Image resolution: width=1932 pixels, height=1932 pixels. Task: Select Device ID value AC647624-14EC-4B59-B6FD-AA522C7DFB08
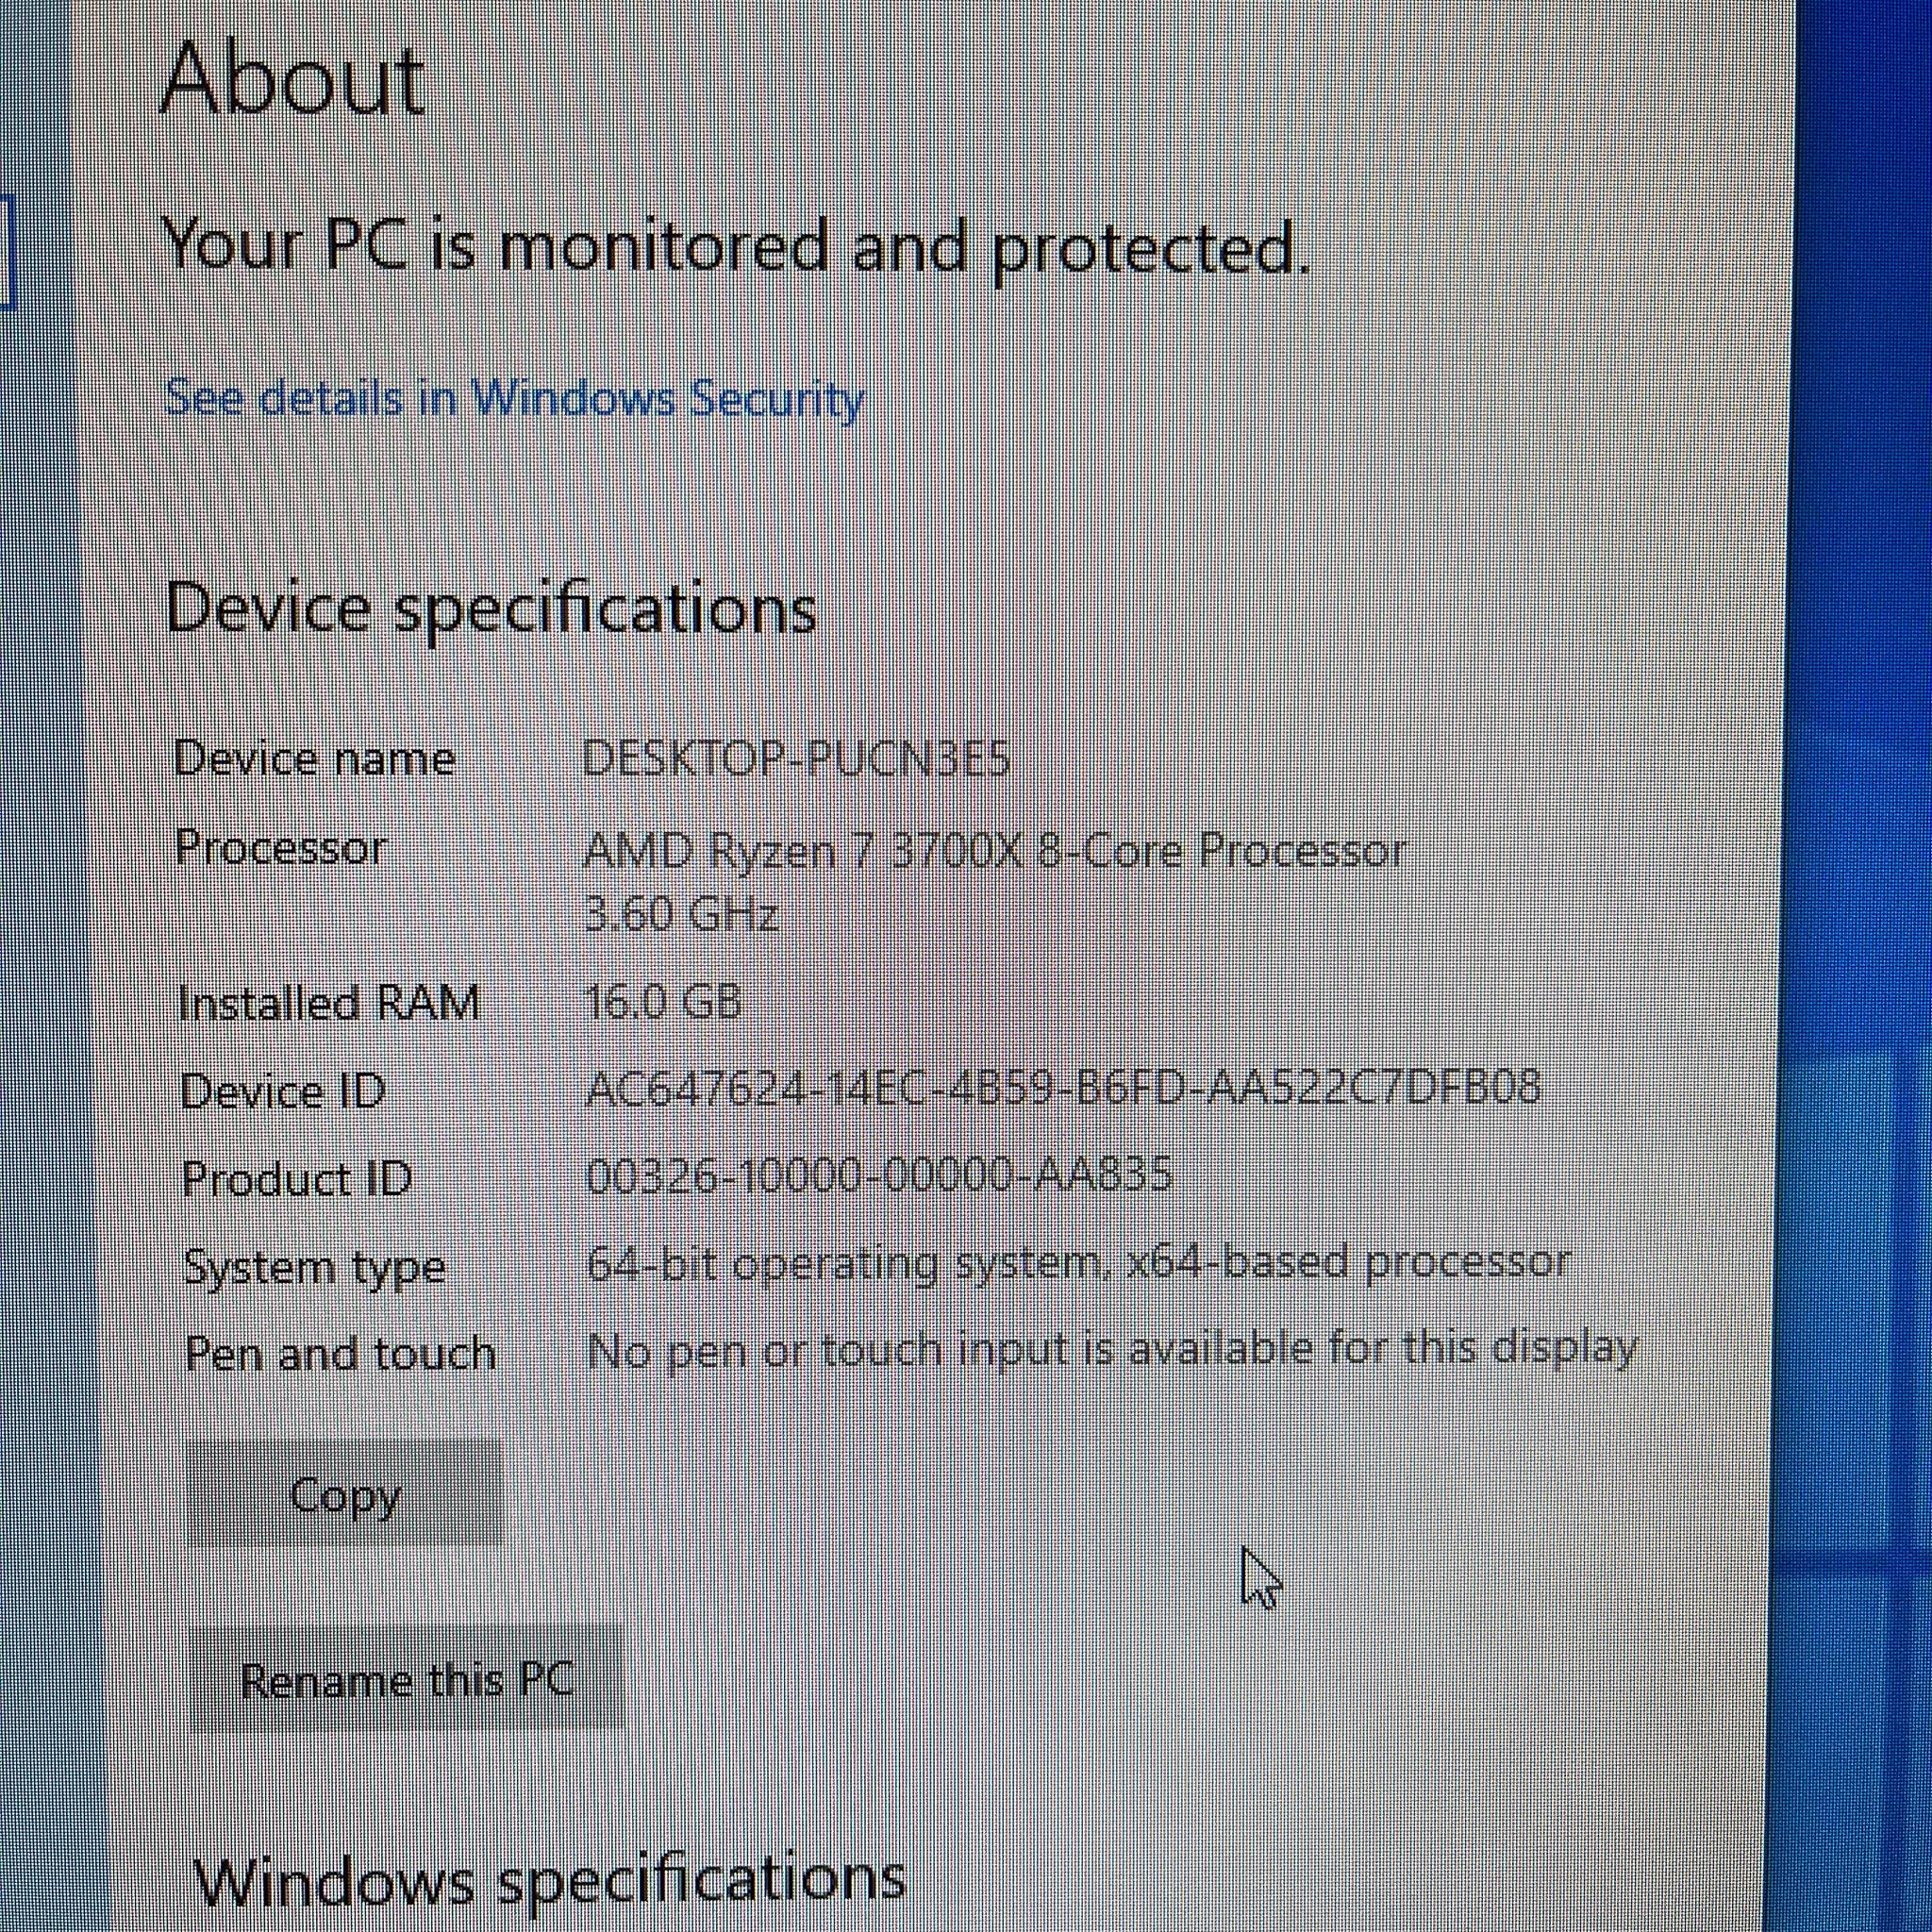pos(1063,1088)
